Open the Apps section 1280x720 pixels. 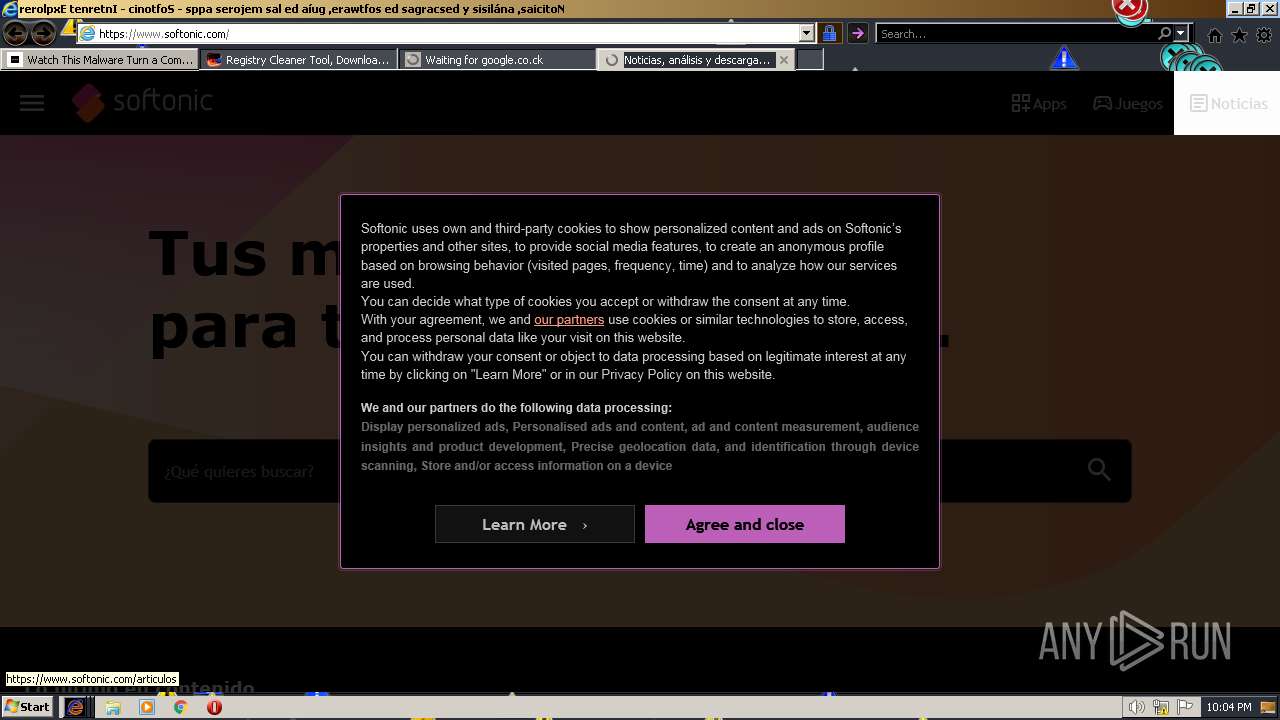[1039, 103]
